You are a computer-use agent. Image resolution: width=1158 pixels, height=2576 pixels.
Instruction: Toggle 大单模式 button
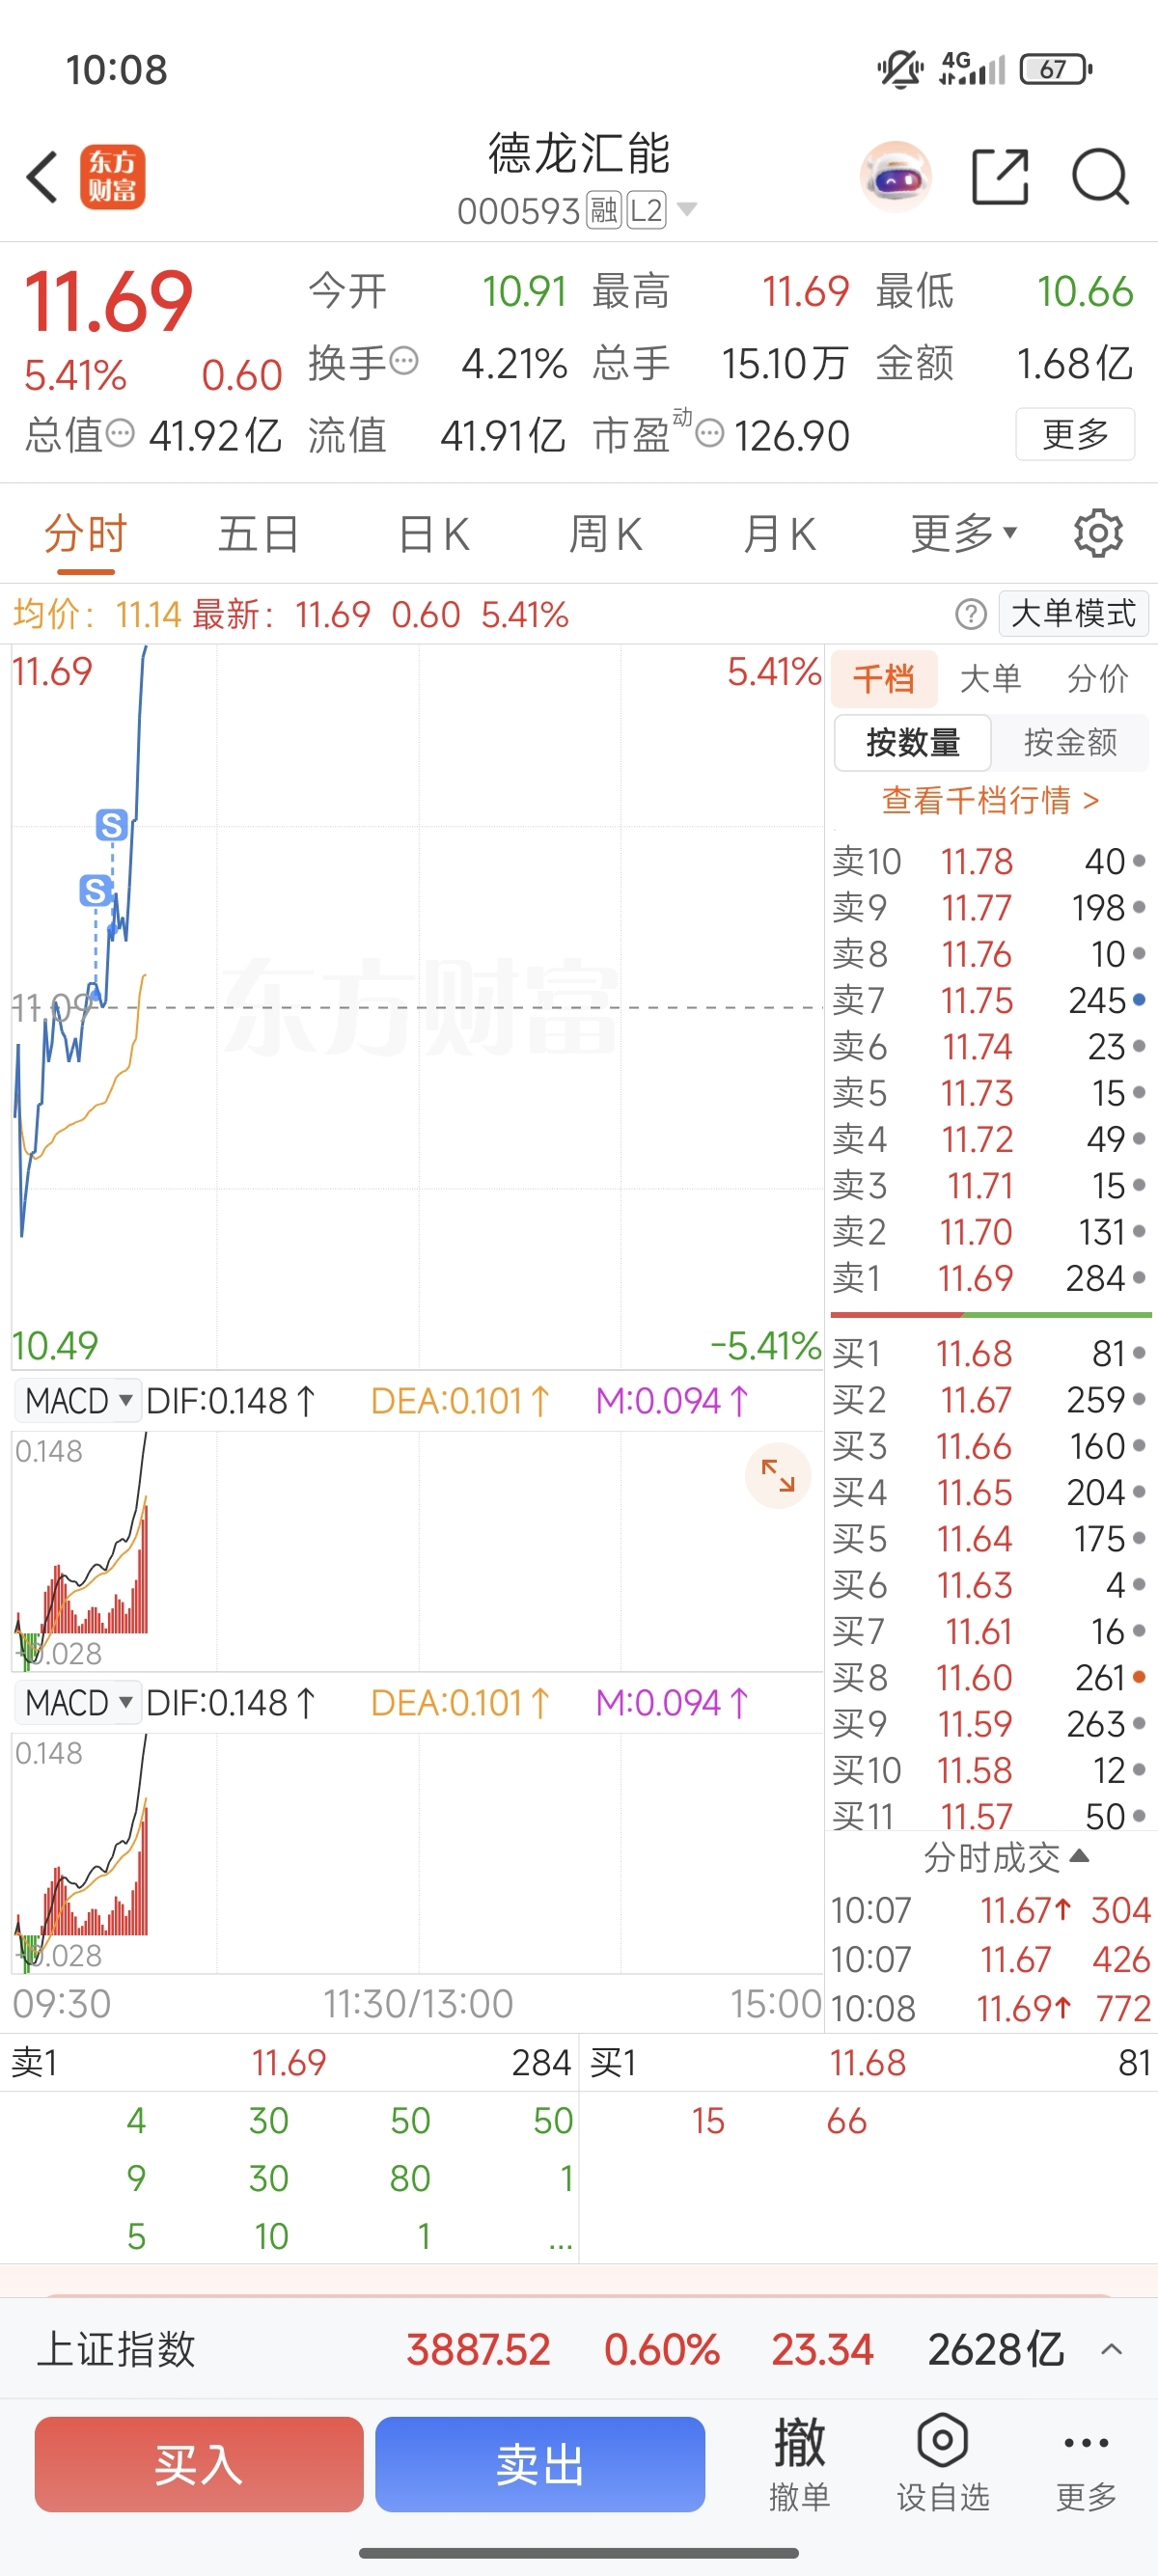point(1073,613)
